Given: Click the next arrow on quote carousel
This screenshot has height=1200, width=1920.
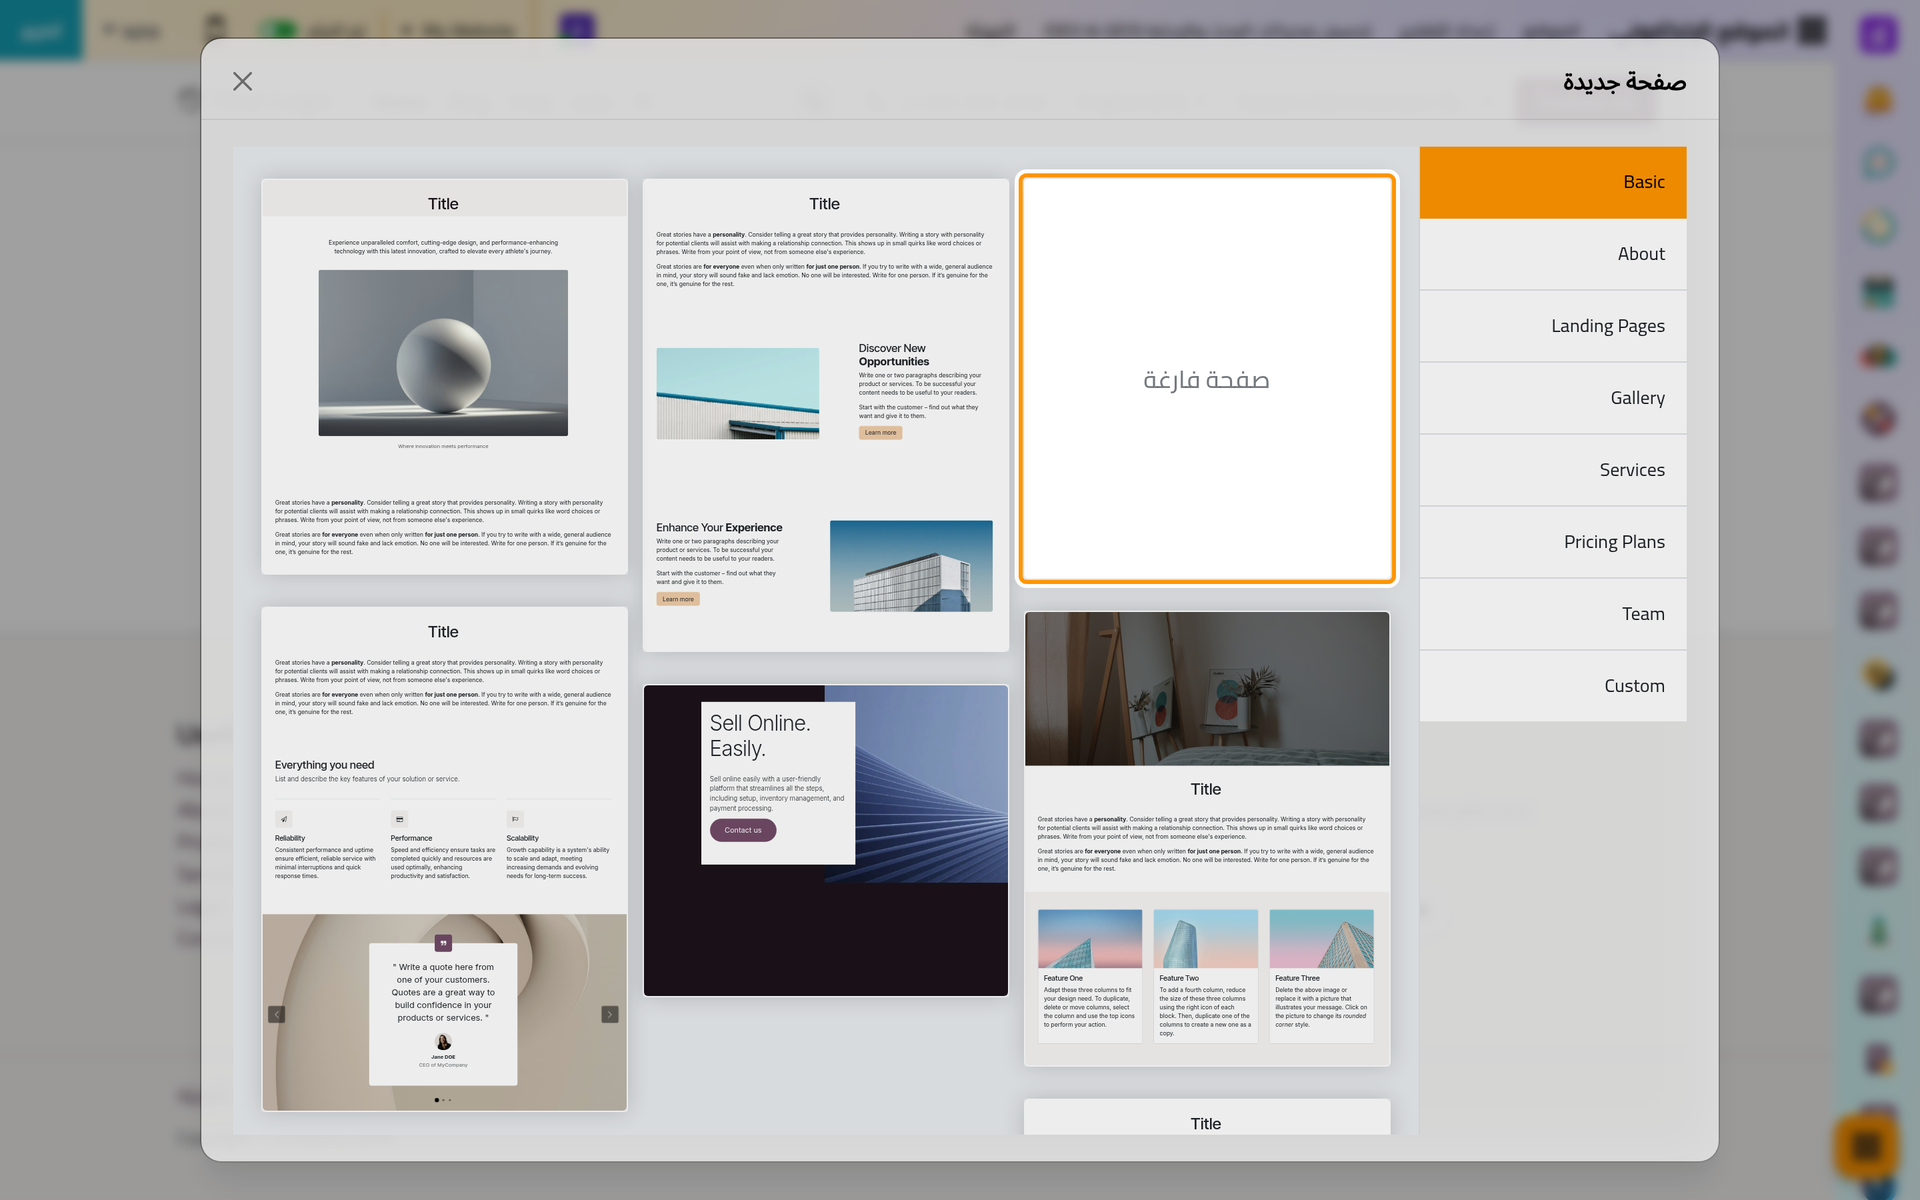Looking at the screenshot, I should coord(610,1014).
